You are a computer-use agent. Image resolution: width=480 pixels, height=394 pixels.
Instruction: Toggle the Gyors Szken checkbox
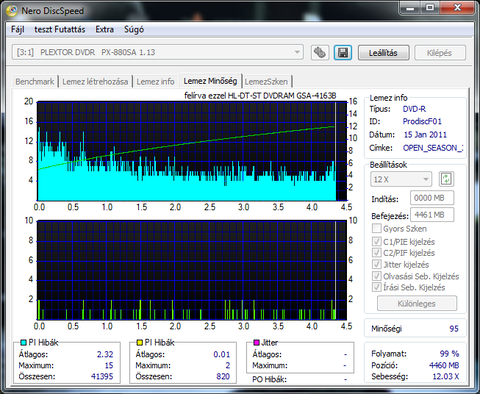click(x=377, y=228)
